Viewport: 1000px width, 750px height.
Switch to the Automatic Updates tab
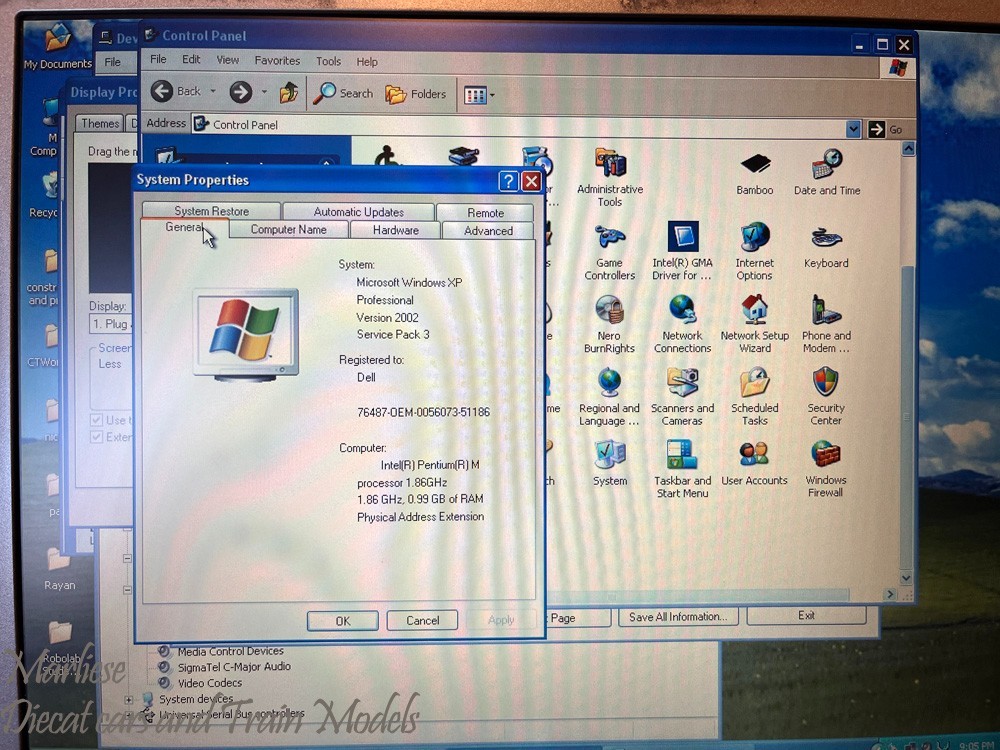(x=358, y=212)
